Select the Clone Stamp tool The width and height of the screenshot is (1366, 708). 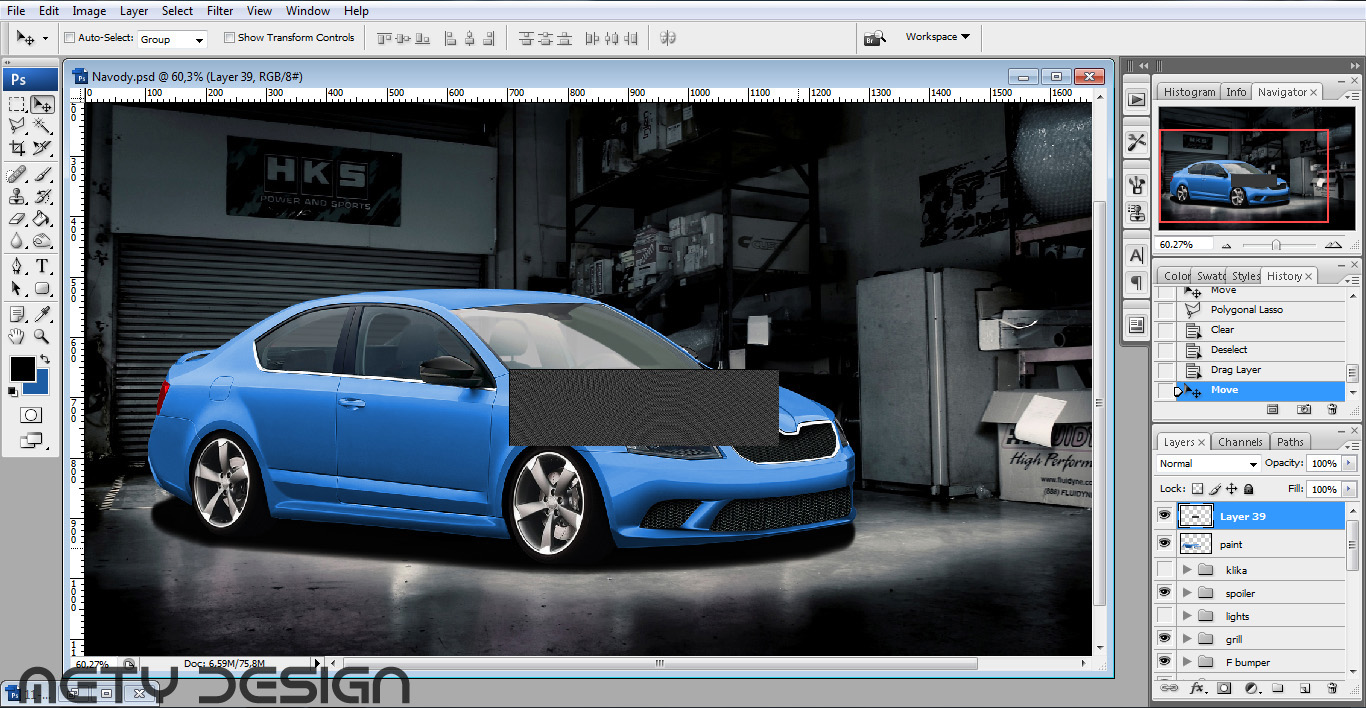point(17,196)
